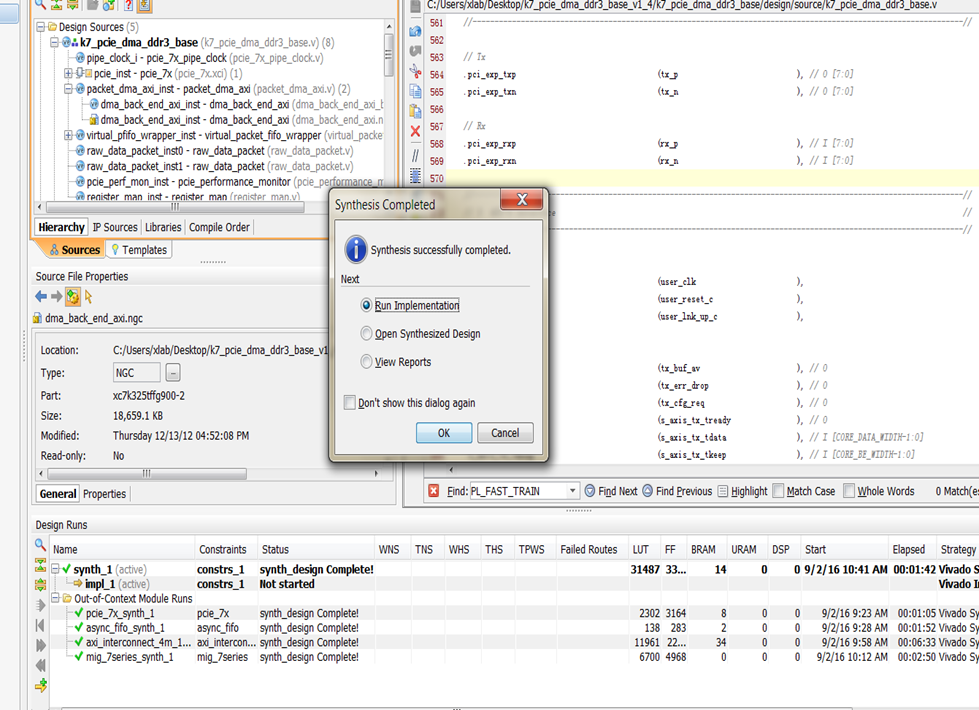Click the search magnifier in Design Runs
979x710 pixels.
(41, 545)
